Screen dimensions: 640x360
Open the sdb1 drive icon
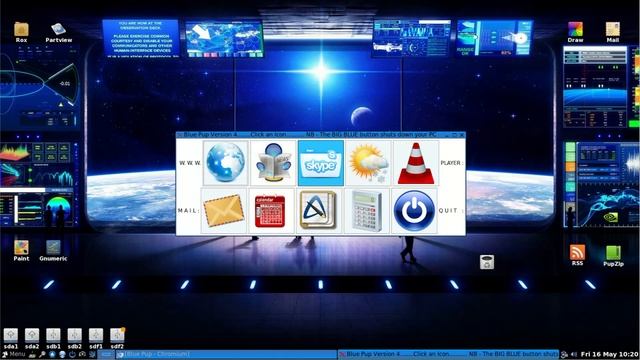tap(53, 338)
